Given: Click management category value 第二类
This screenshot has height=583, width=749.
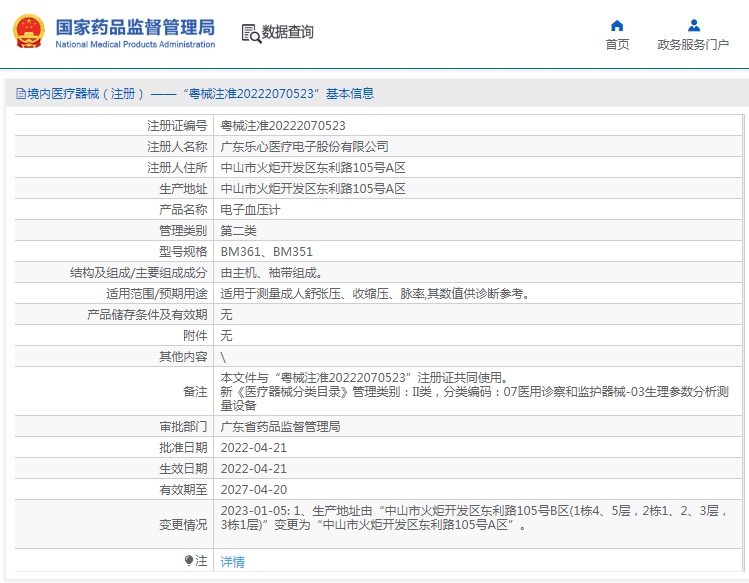Looking at the screenshot, I should (238, 231).
